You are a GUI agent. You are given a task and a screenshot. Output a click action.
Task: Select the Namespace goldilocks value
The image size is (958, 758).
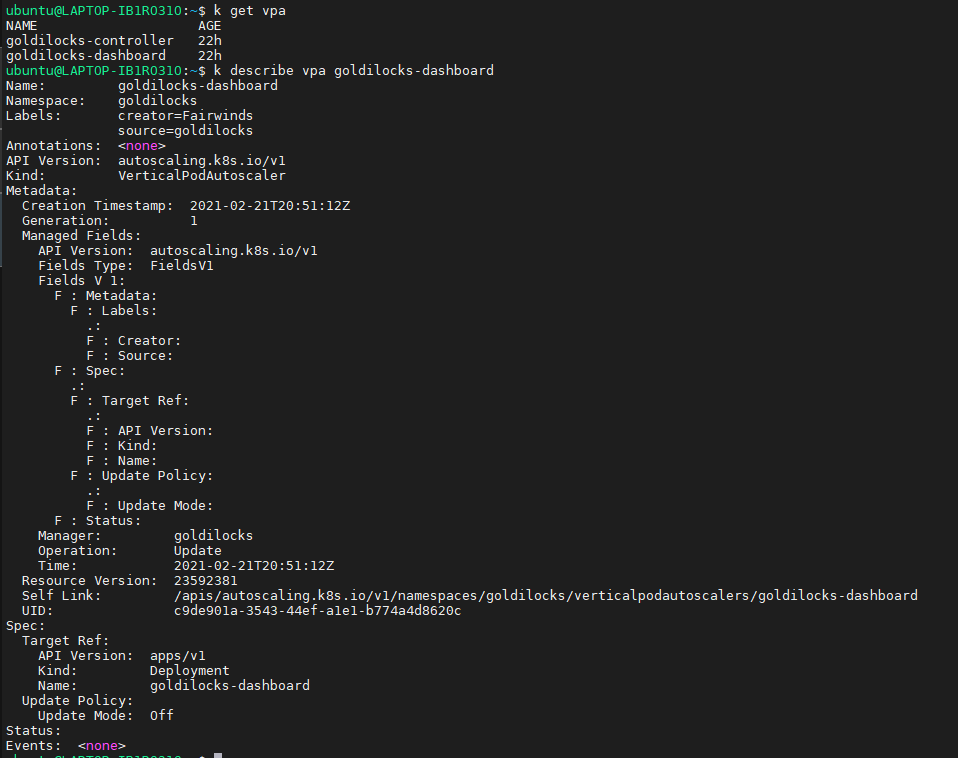[157, 100]
